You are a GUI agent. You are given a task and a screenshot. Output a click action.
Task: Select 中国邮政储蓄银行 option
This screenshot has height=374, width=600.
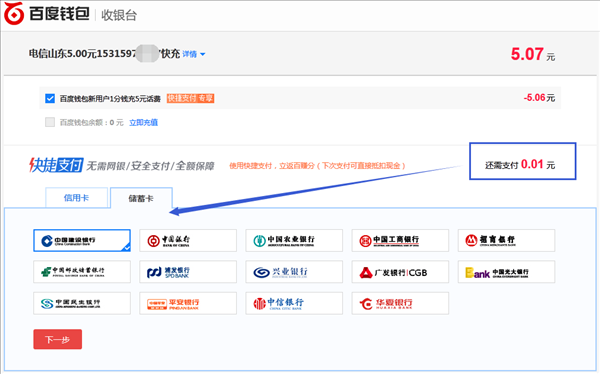(82, 272)
